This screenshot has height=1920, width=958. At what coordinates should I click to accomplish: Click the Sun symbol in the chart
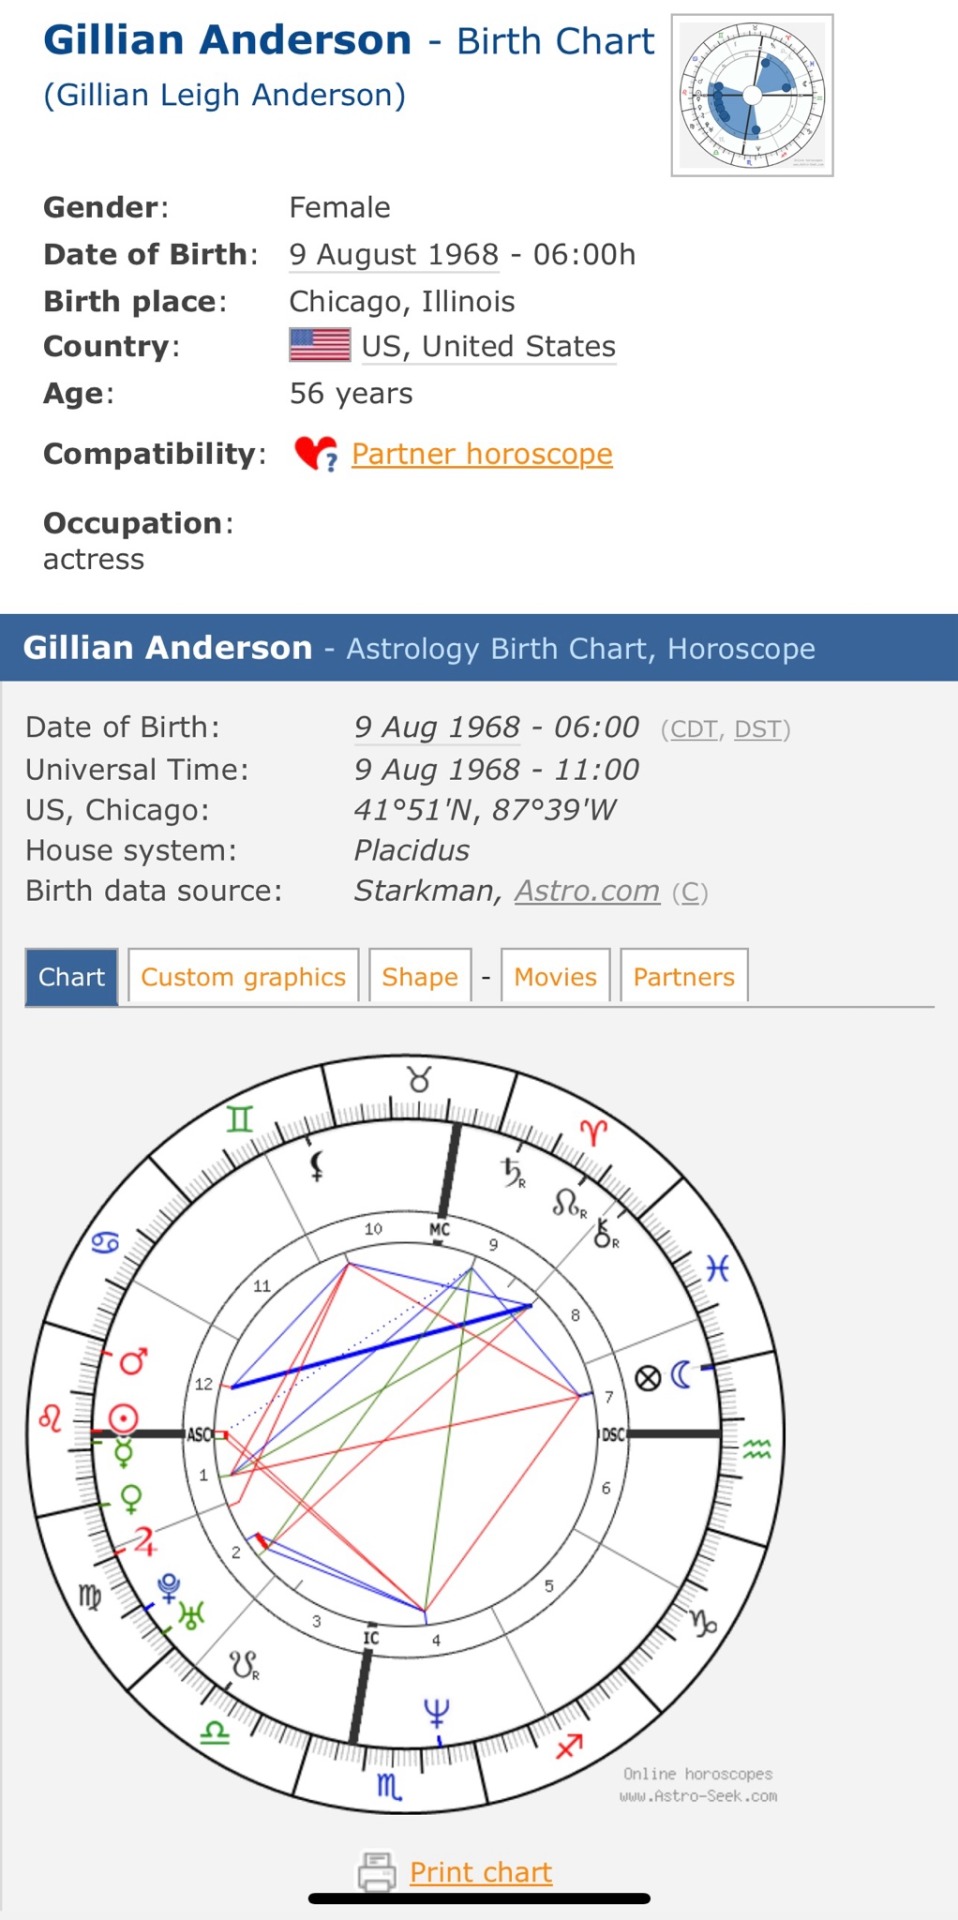[x=123, y=1417]
